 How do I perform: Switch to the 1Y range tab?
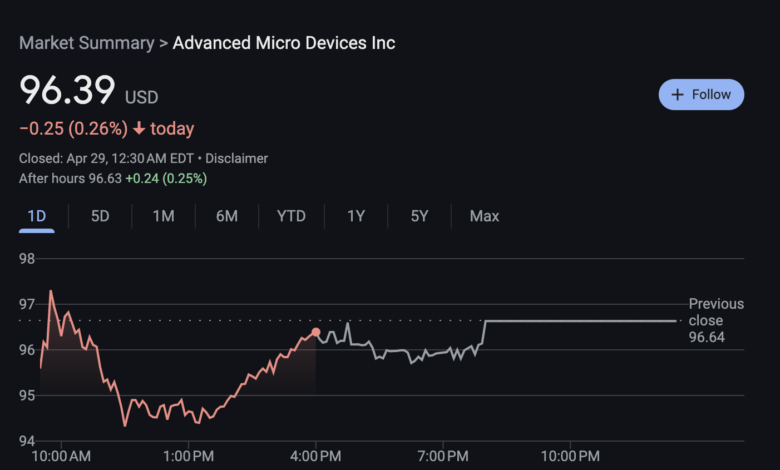pos(356,216)
